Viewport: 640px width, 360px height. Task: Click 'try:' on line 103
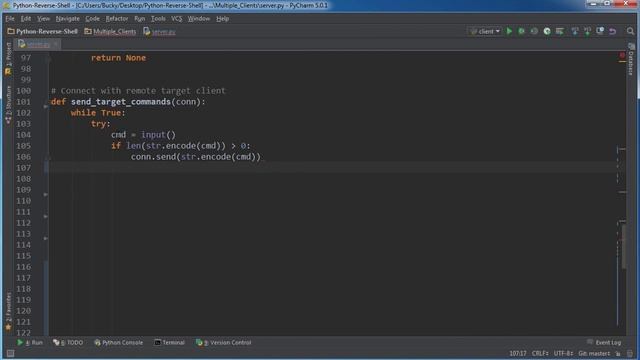(100, 124)
